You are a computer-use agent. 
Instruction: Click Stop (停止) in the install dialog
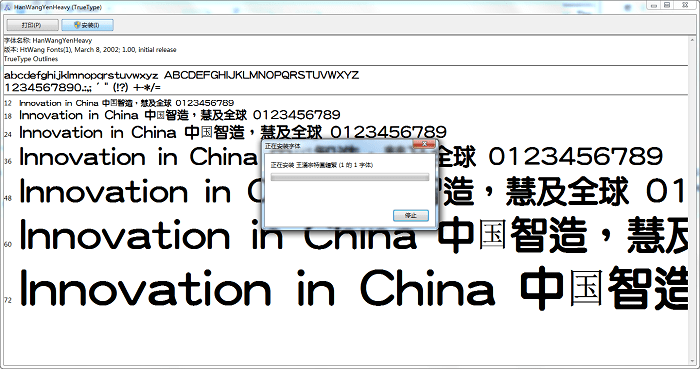click(x=411, y=216)
